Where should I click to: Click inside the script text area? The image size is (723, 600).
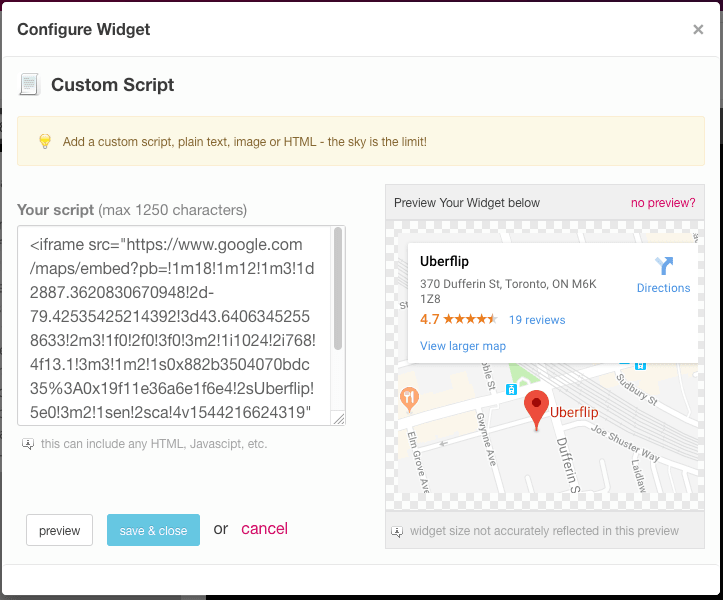[x=174, y=326]
